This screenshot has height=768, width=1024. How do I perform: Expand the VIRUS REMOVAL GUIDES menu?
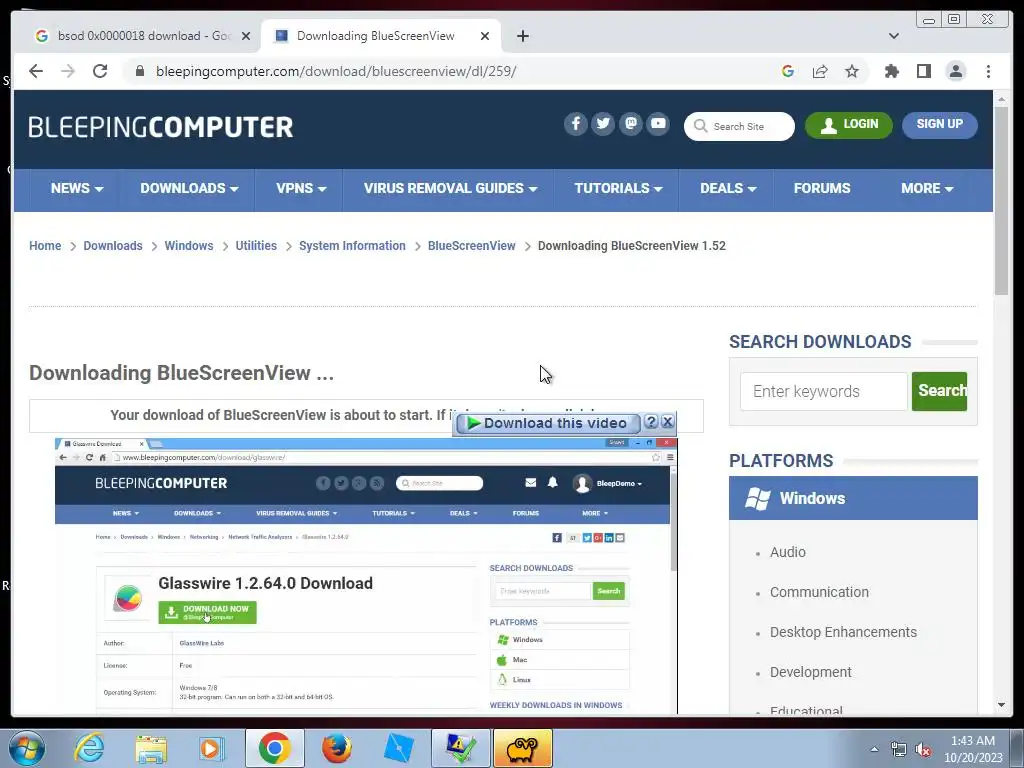tap(451, 189)
